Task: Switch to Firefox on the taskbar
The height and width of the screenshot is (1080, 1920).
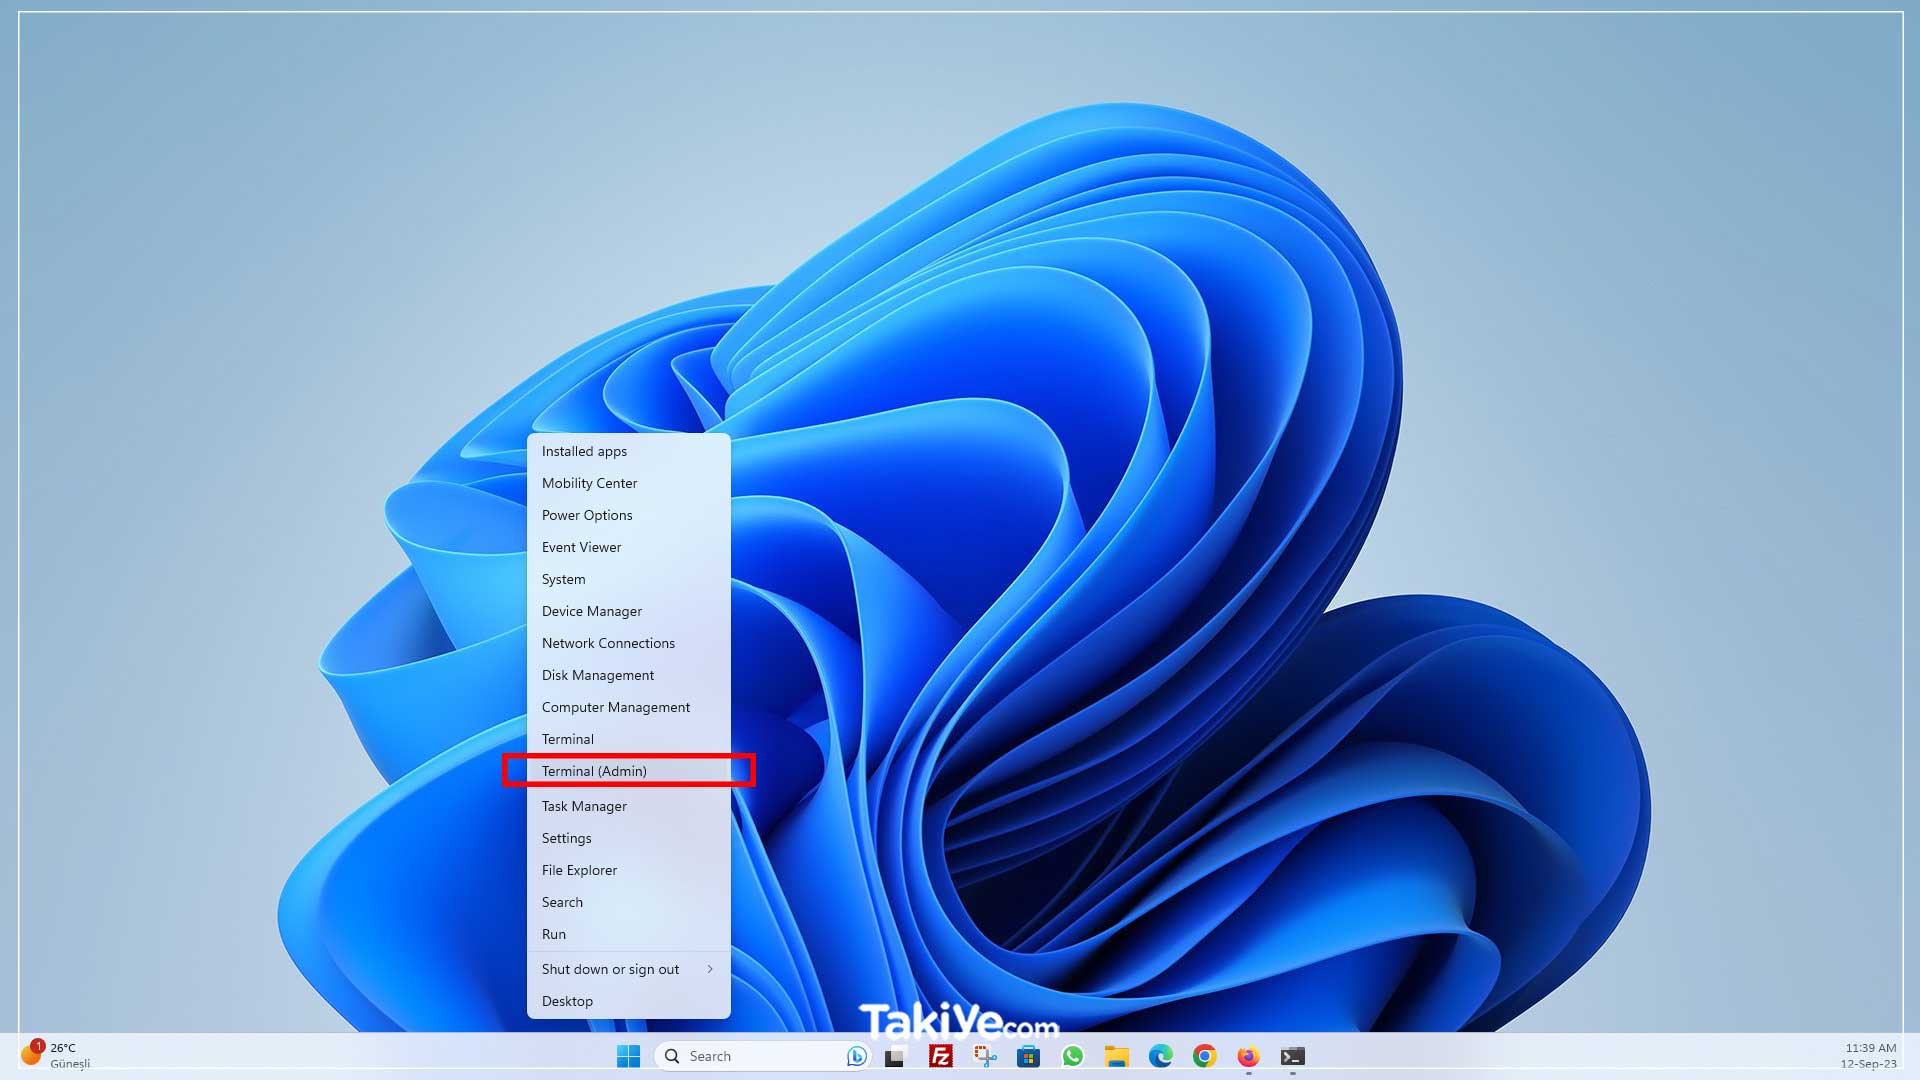Action: tap(1248, 1056)
